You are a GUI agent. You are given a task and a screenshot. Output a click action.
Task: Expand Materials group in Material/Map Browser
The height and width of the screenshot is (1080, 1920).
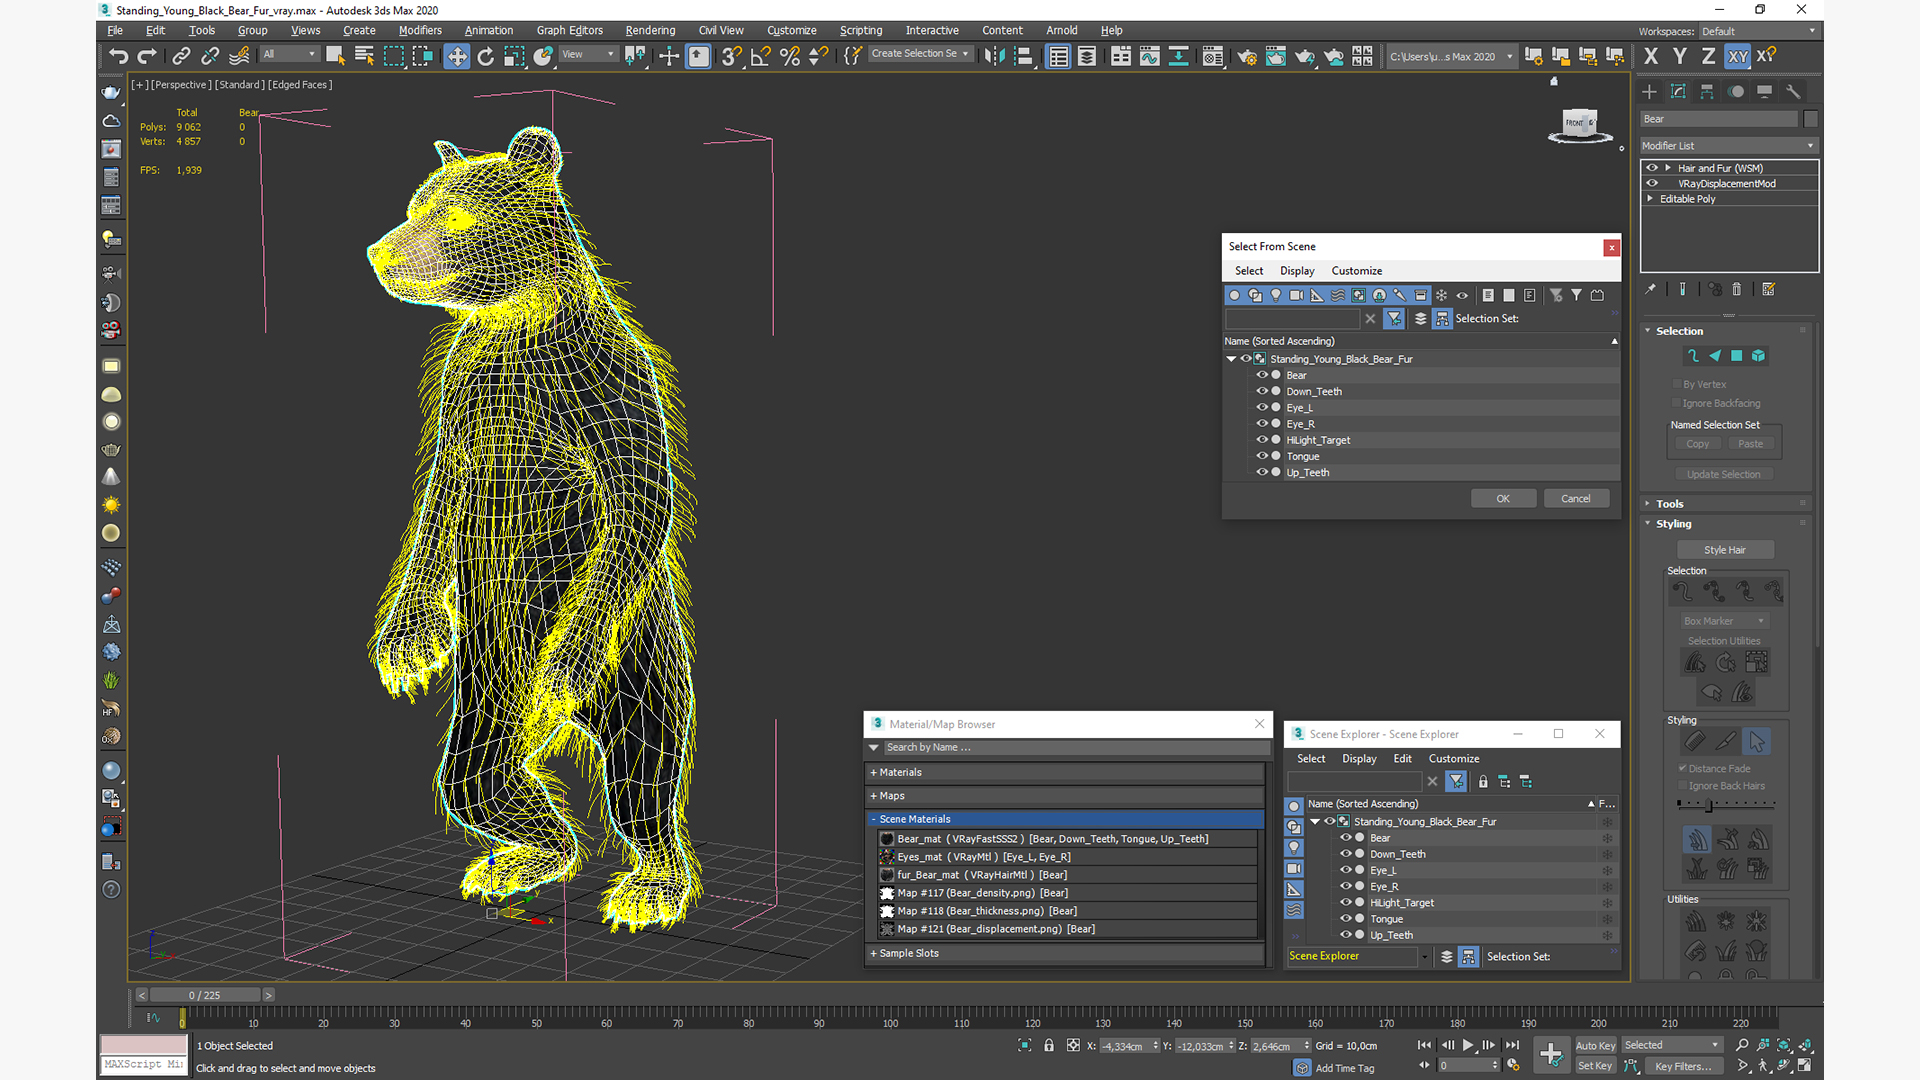tap(1065, 772)
